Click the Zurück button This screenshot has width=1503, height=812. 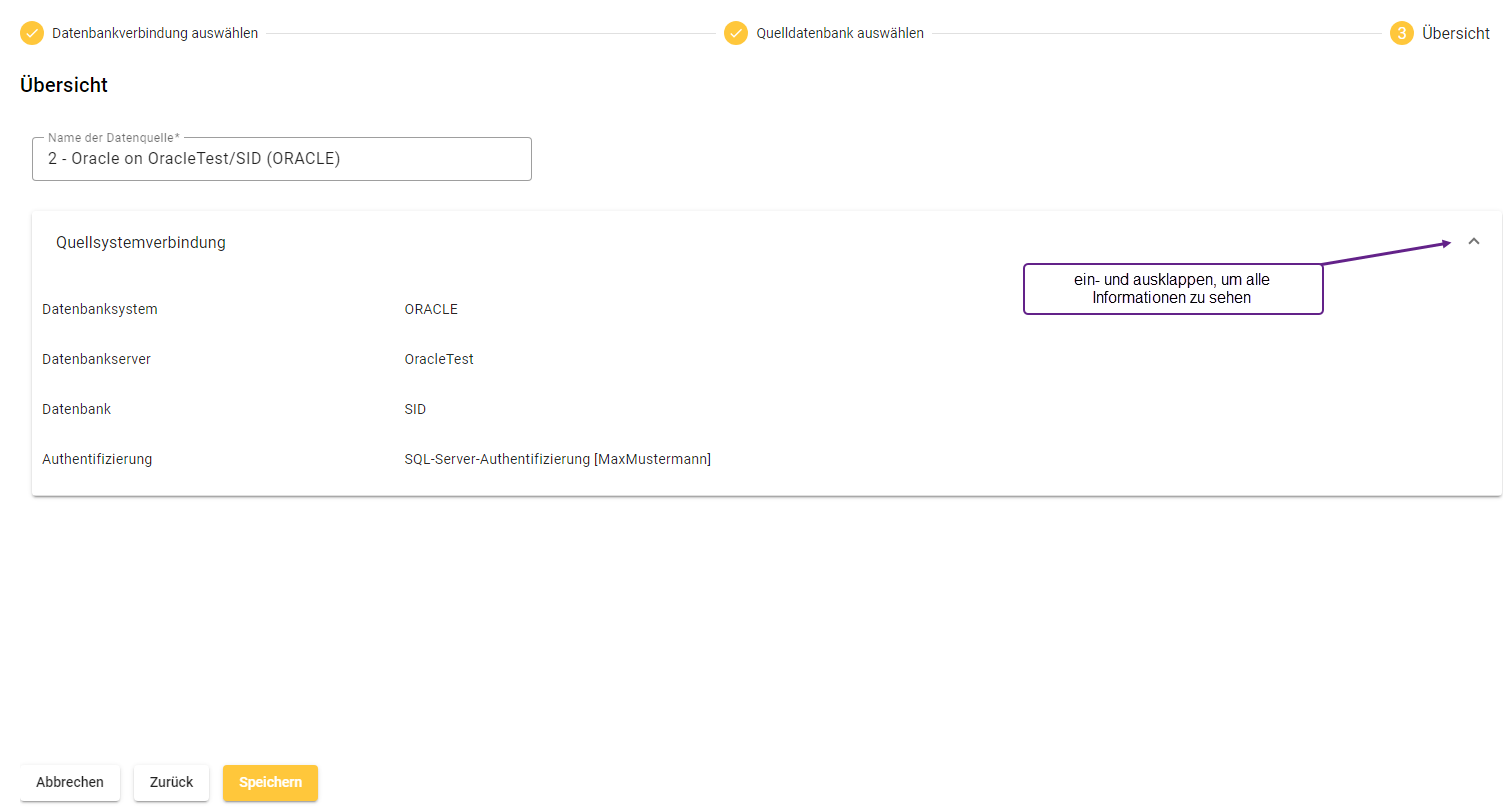[171, 782]
